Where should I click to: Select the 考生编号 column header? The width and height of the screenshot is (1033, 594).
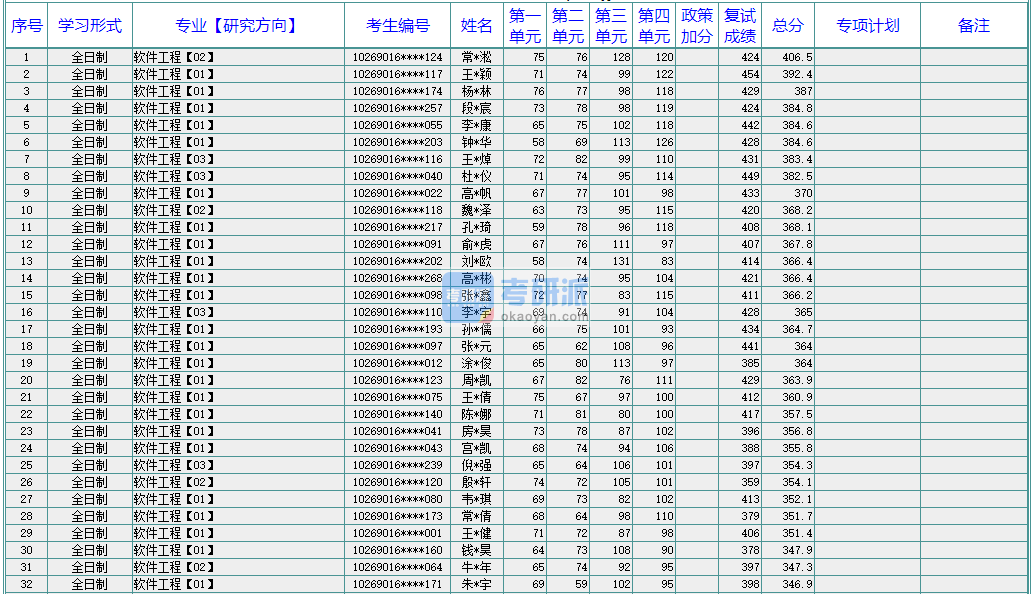click(x=398, y=26)
